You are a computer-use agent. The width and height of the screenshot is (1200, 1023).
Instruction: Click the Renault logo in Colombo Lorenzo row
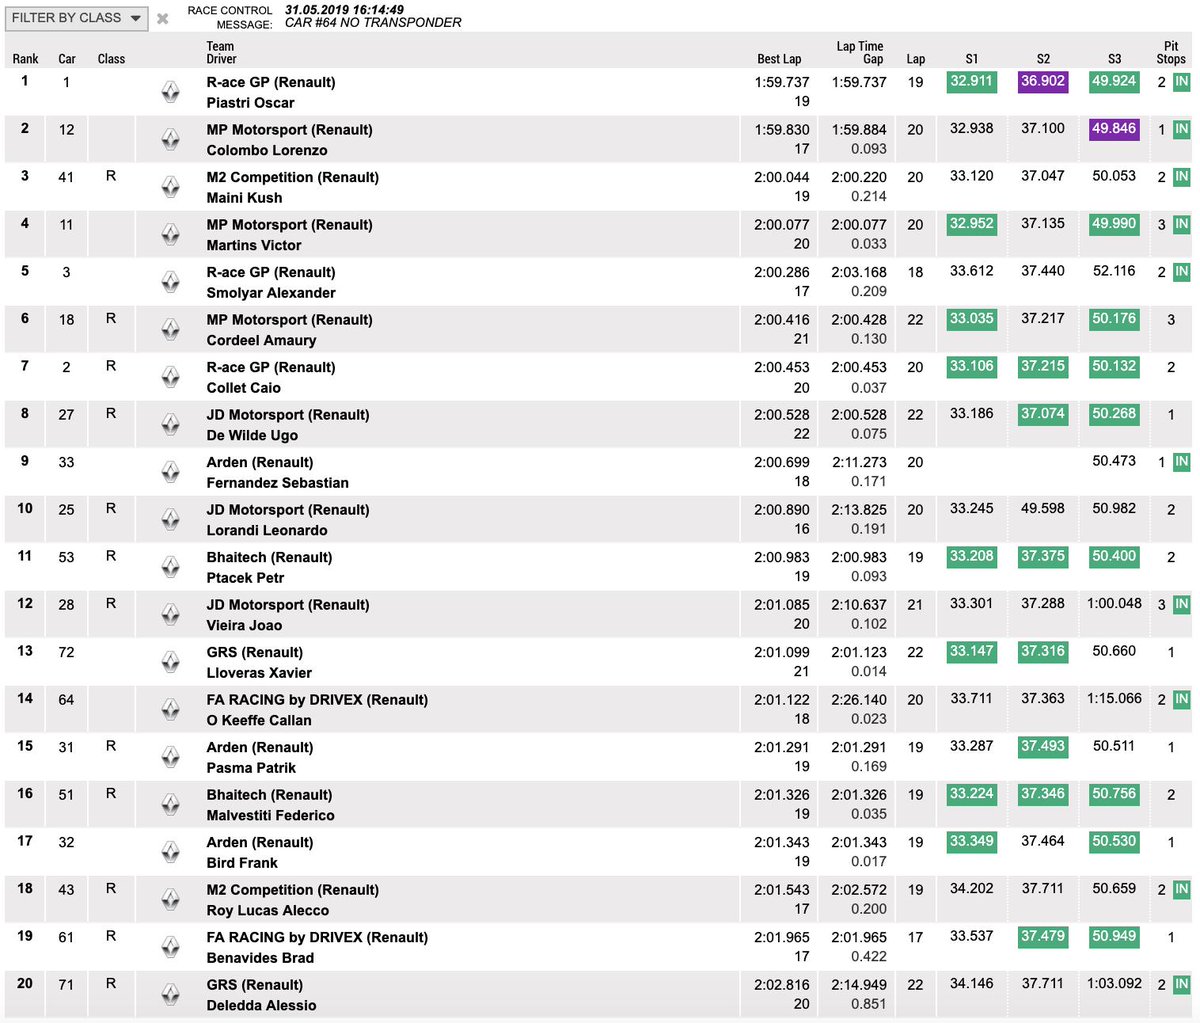pos(171,140)
